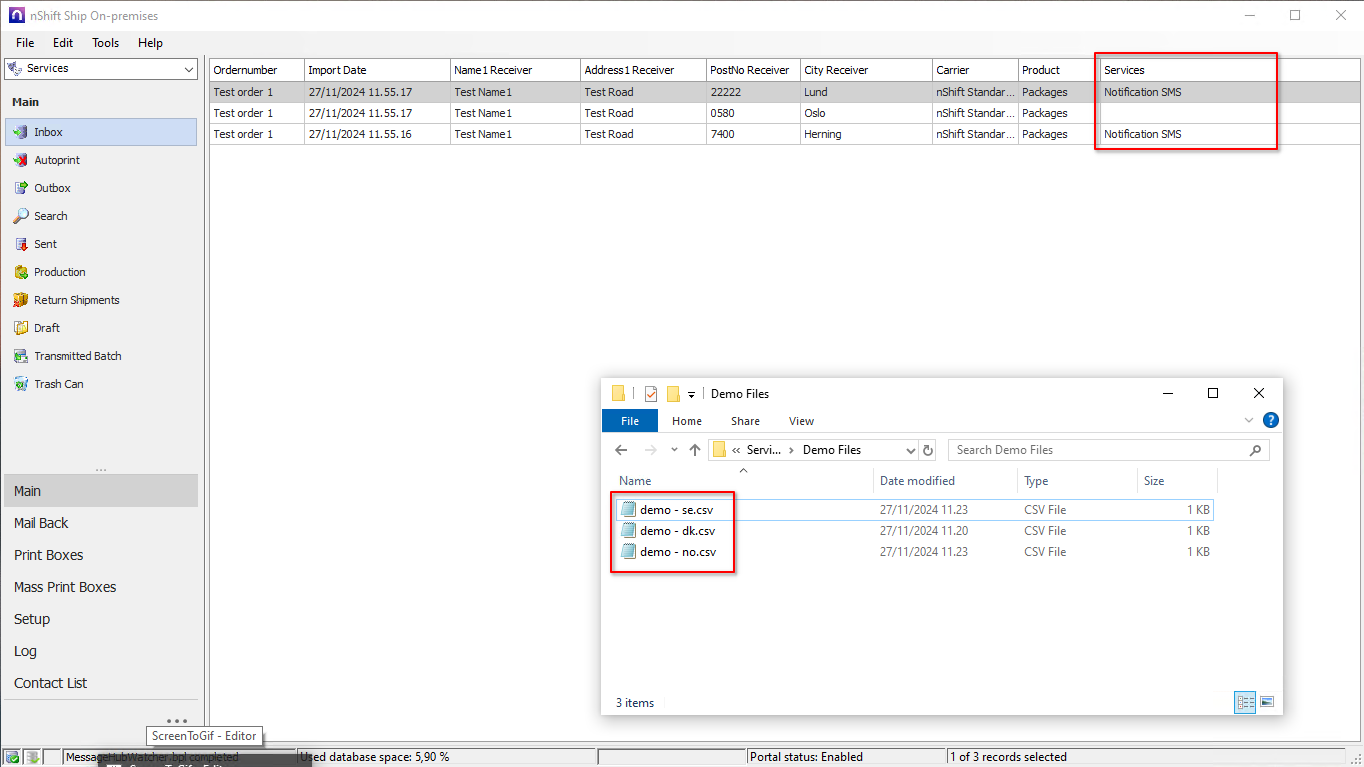Screen dimensions: 1364x767
Task: Open the Autoprint folder in sidebar
Action: click(56, 160)
